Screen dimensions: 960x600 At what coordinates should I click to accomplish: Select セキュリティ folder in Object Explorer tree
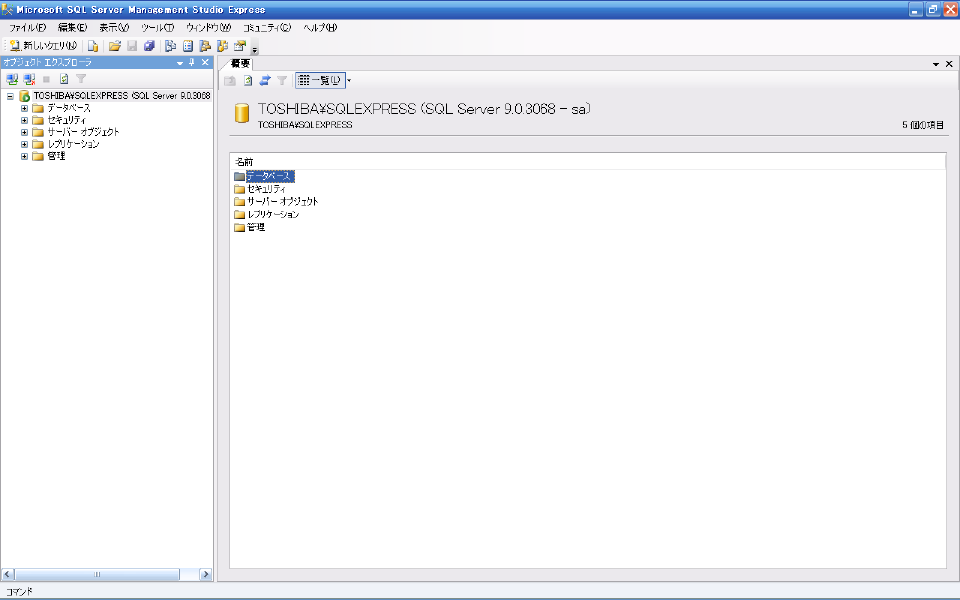67,121
